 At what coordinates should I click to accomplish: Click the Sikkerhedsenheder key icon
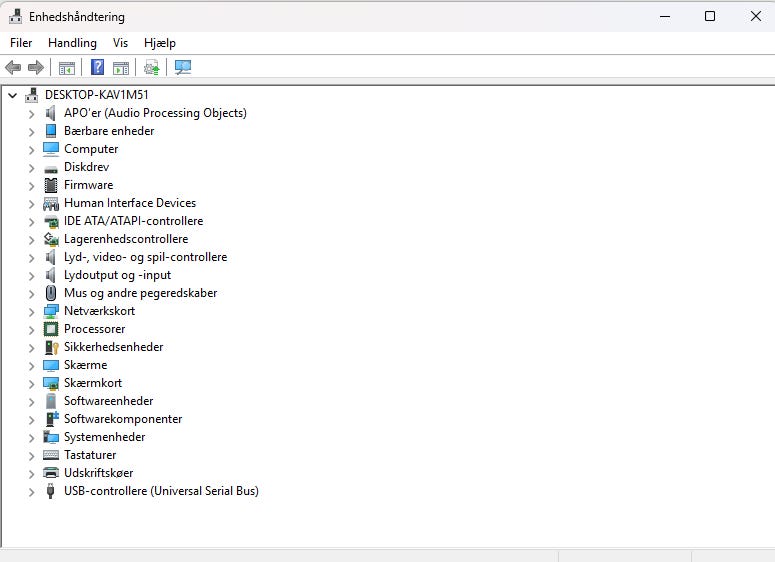[51, 347]
